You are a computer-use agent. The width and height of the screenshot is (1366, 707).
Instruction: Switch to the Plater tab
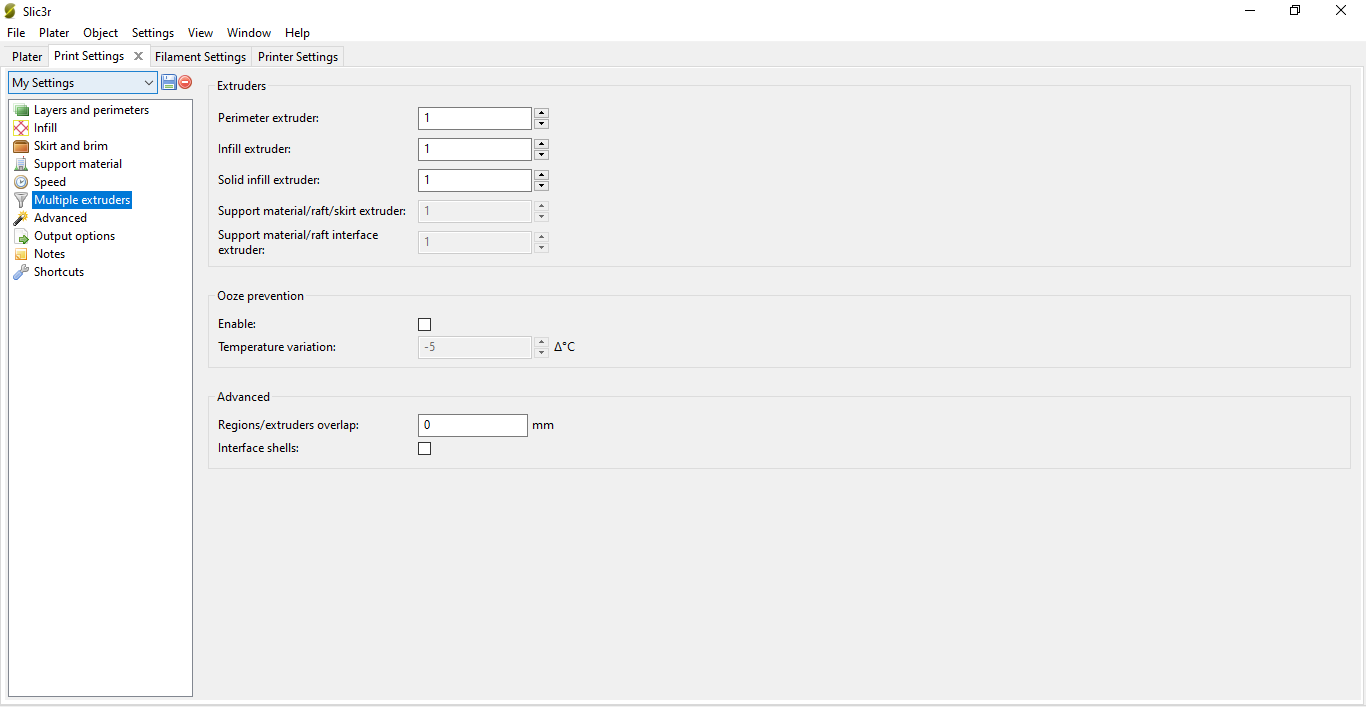point(27,57)
